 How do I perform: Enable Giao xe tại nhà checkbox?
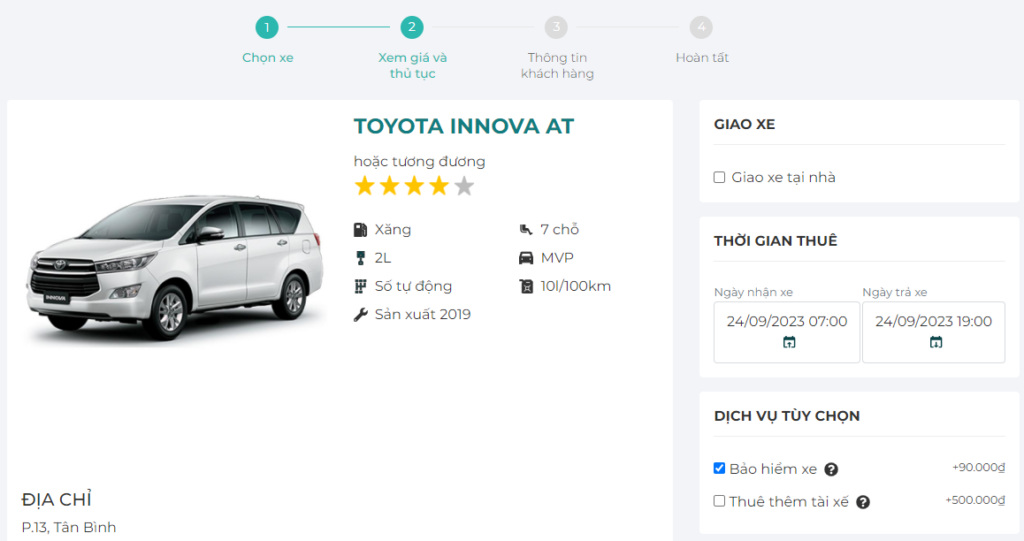pyautogui.click(x=719, y=178)
